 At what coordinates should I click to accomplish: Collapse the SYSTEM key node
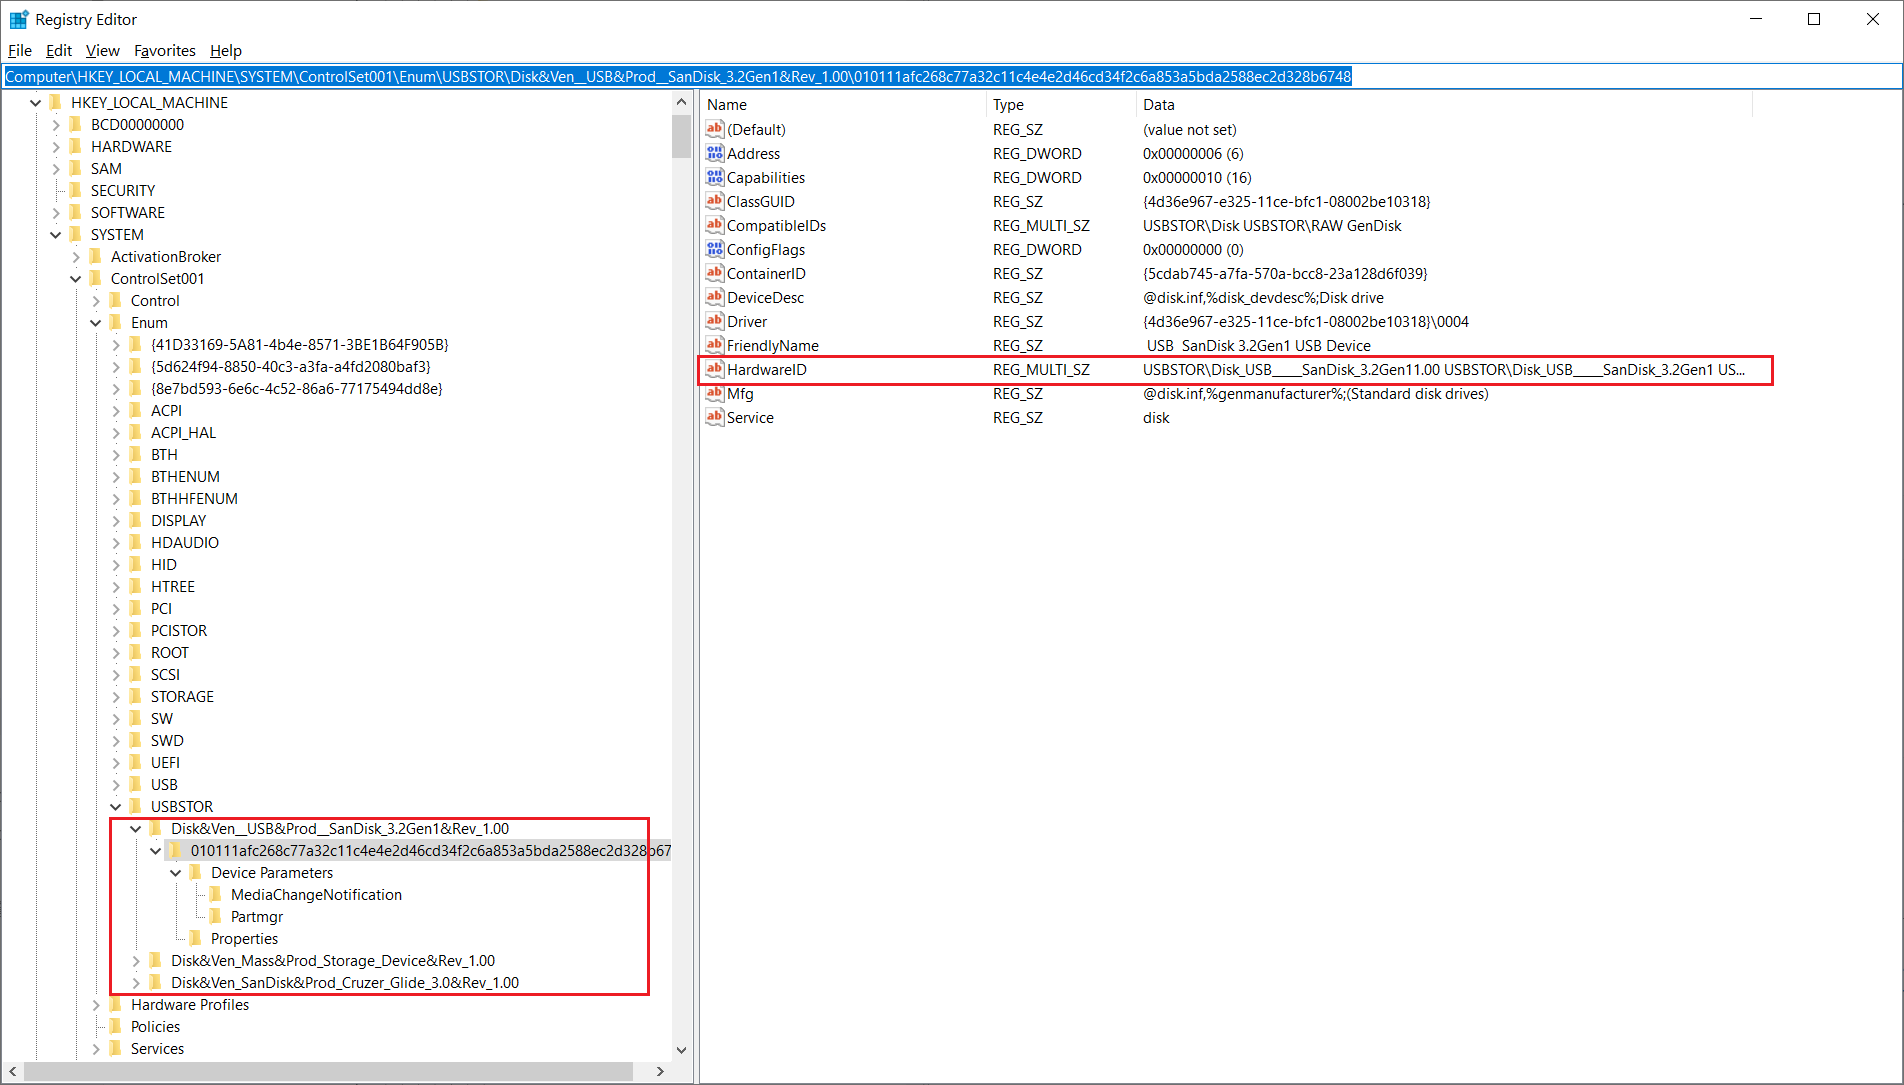click(56, 234)
